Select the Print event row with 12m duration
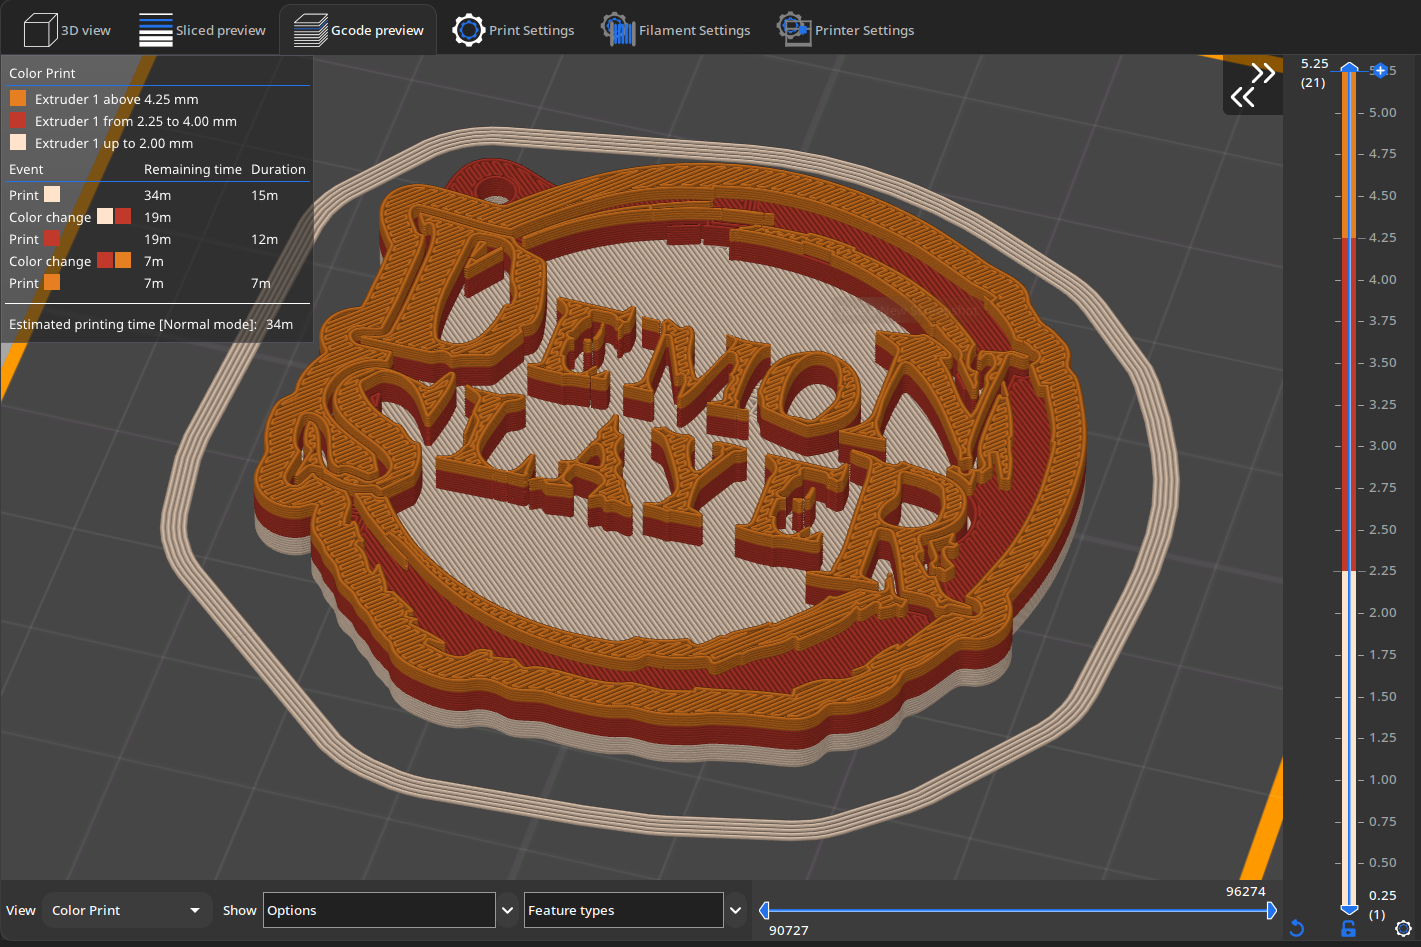1421x947 pixels. click(158, 239)
